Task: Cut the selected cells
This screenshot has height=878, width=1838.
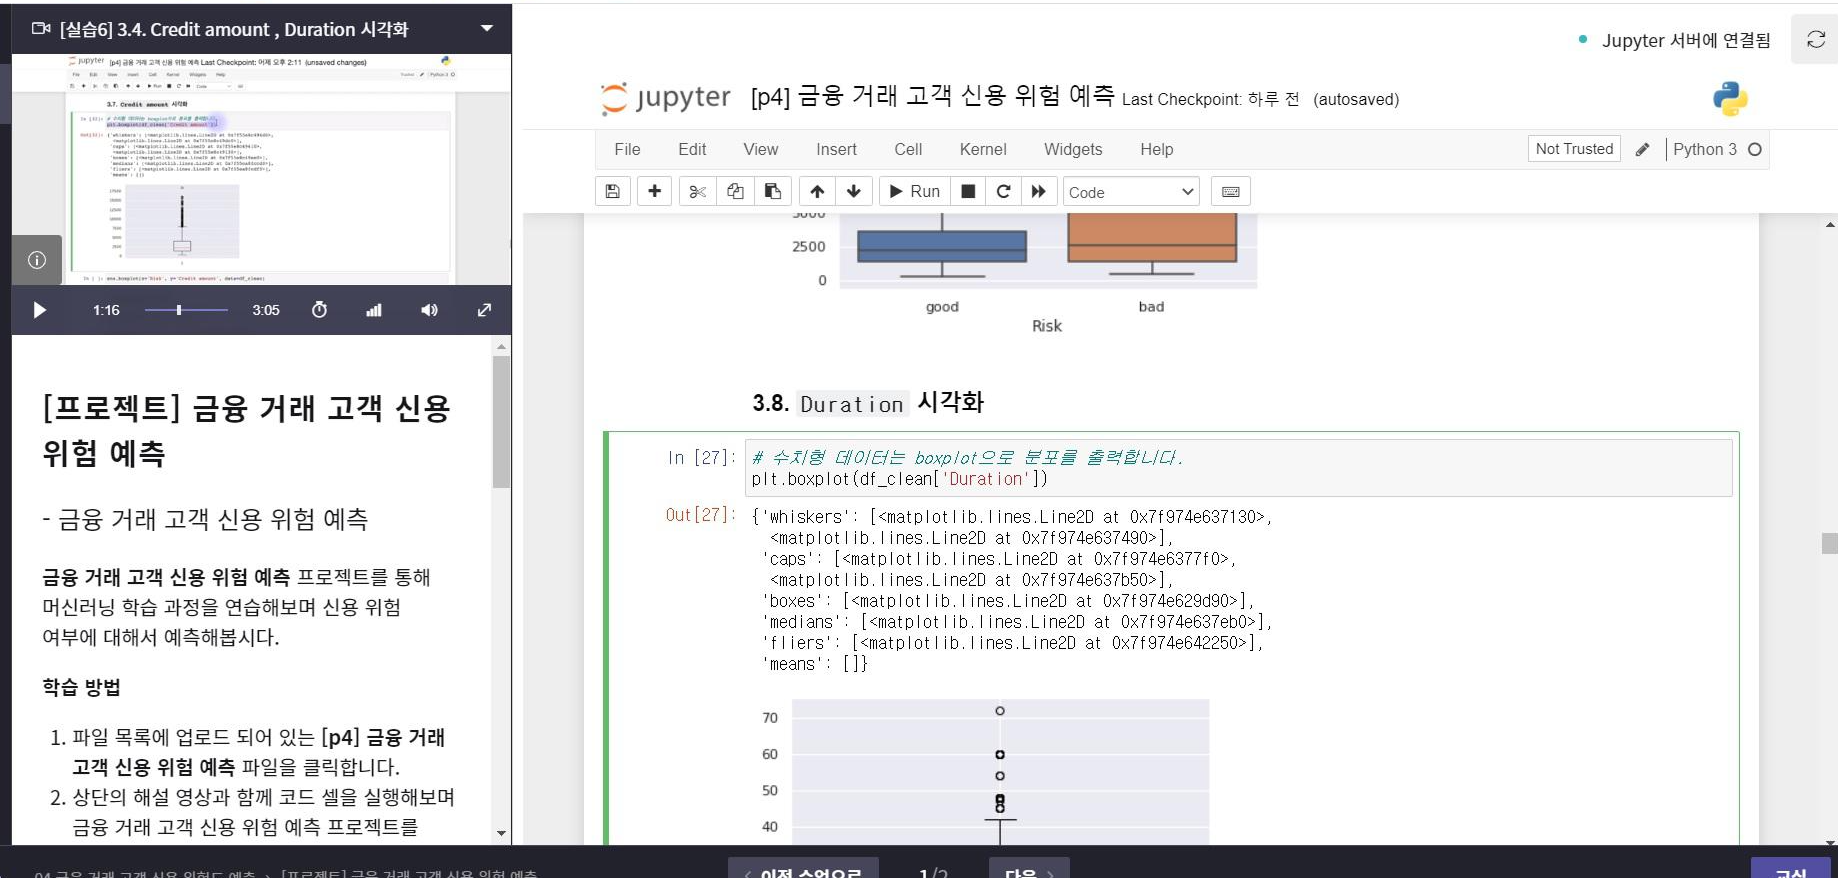Action: (x=698, y=191)
